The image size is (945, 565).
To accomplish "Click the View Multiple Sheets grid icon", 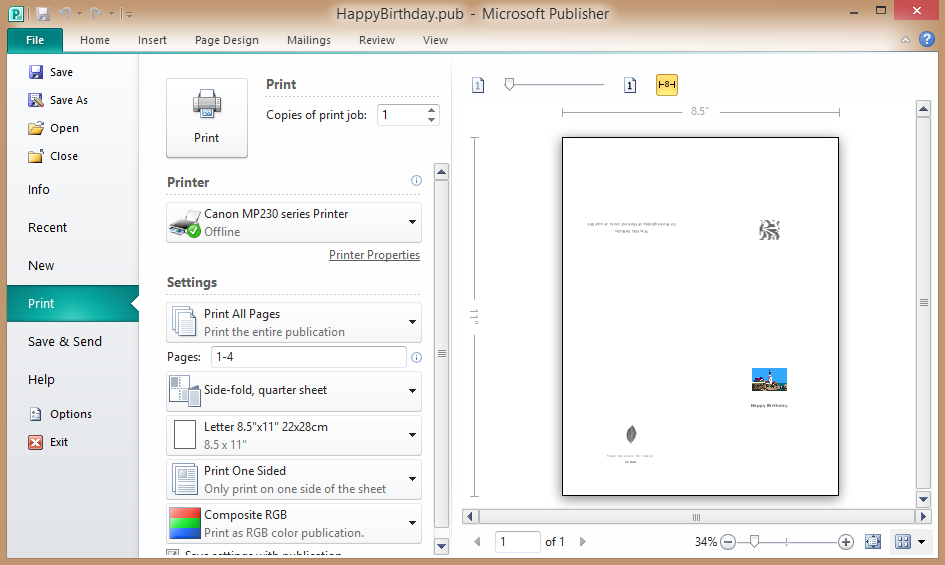I will point(903,541).
